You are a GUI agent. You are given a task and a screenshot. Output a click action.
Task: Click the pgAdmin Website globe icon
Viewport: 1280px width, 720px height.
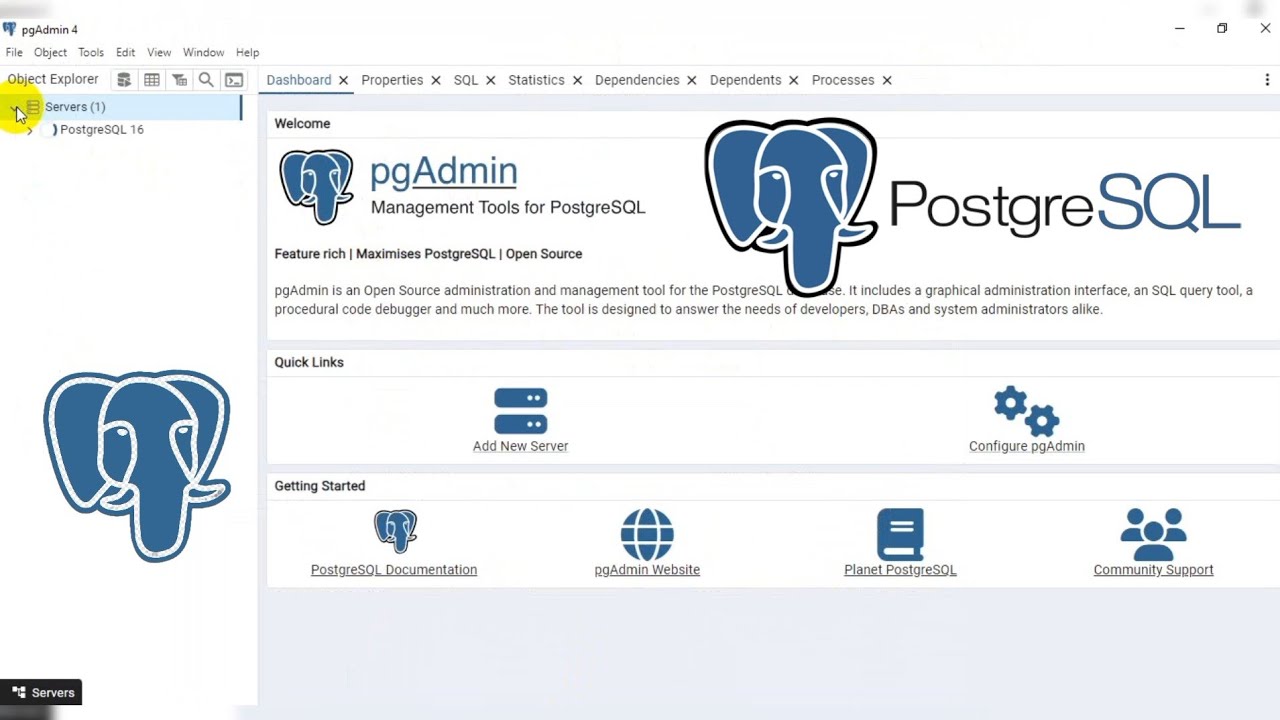tap(647, 534)
